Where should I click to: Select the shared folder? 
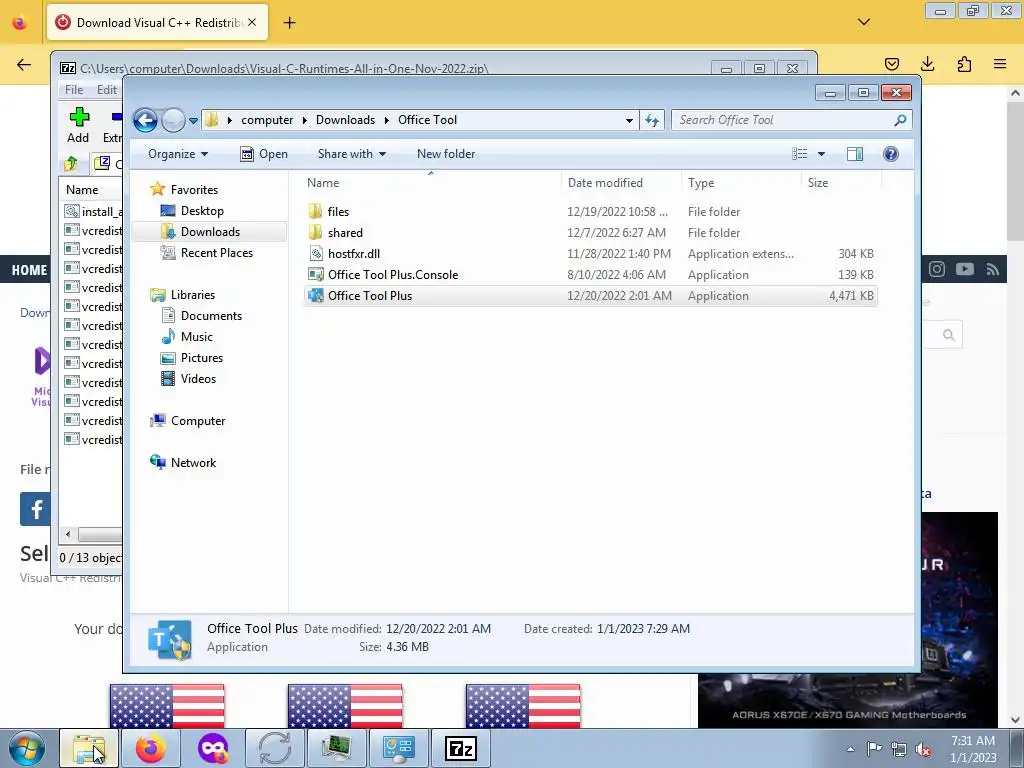(591, 232)
